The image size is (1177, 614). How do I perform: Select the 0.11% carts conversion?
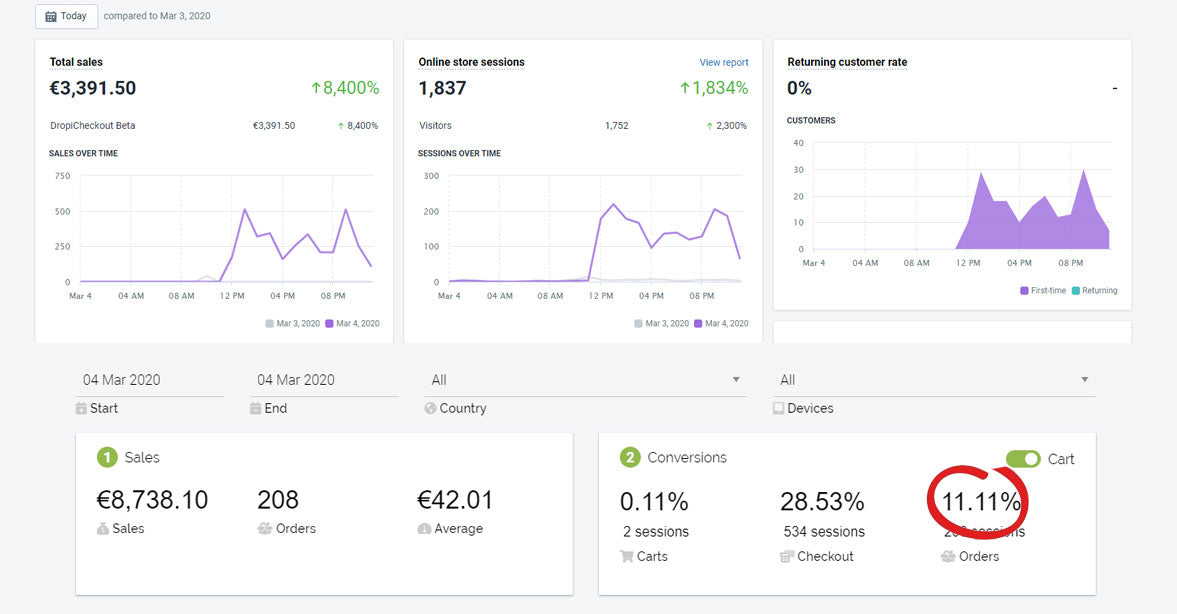(x=654, y=501)
